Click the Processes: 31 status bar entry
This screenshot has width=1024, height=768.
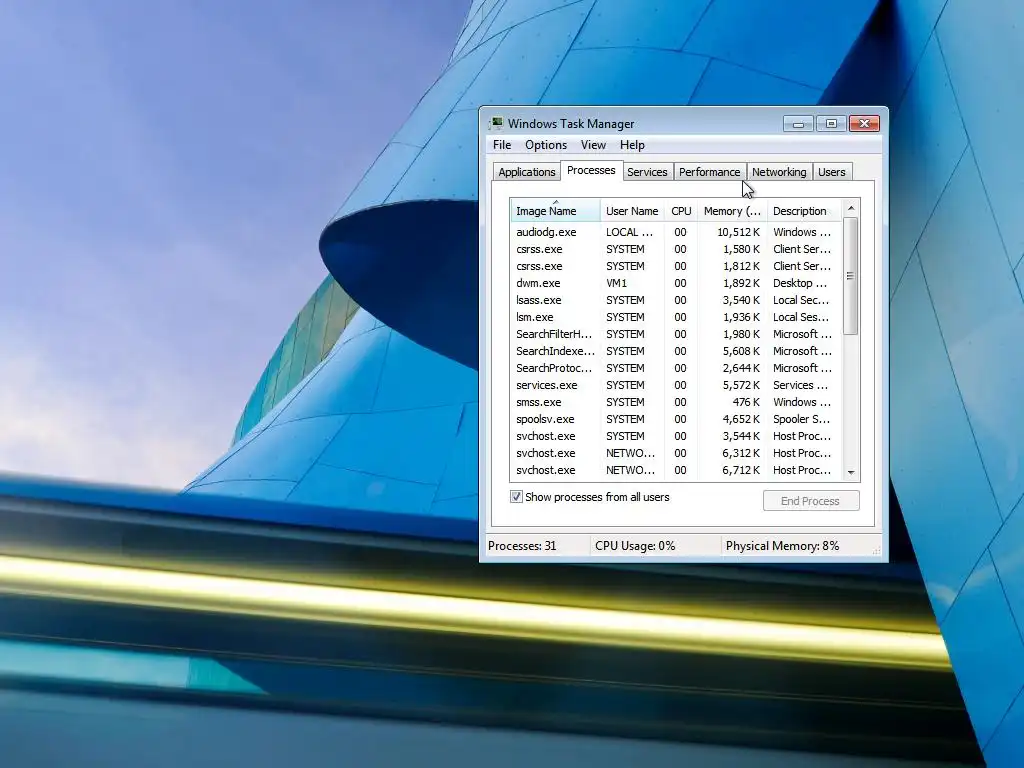click(x=522, y=546)
